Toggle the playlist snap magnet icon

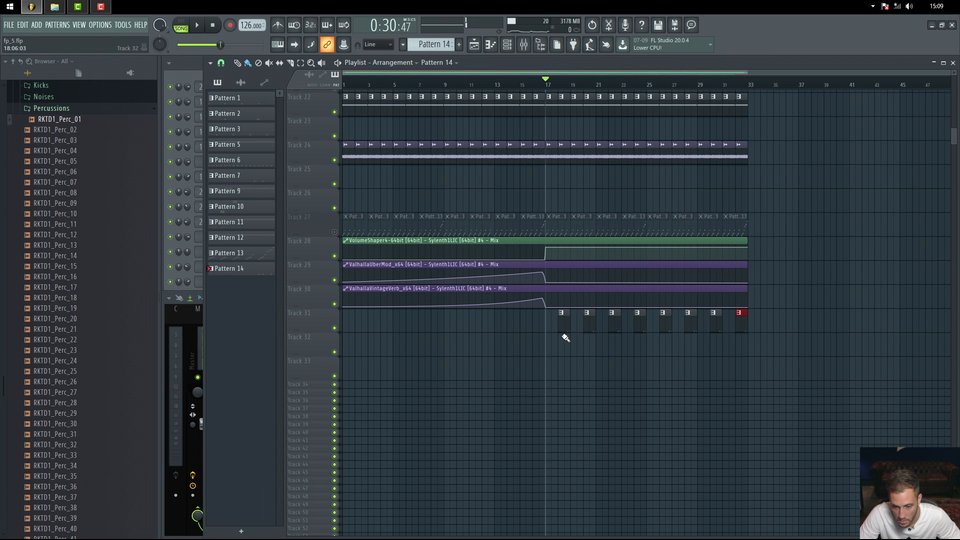[x=221, y=62]
